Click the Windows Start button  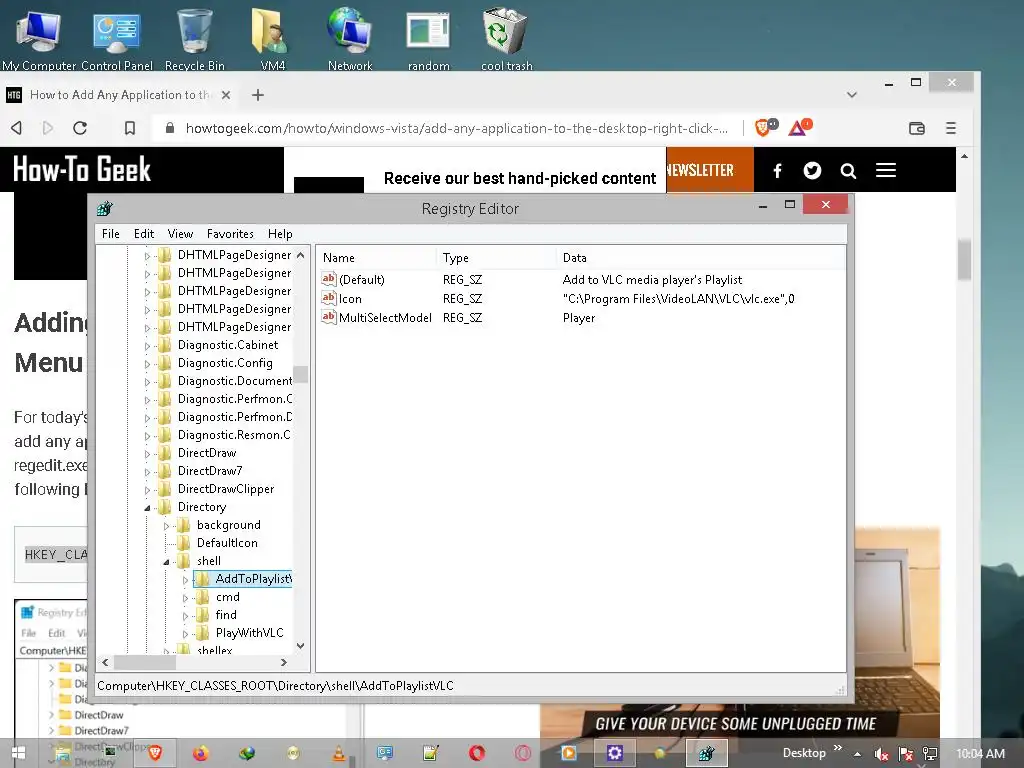(18, 754)
